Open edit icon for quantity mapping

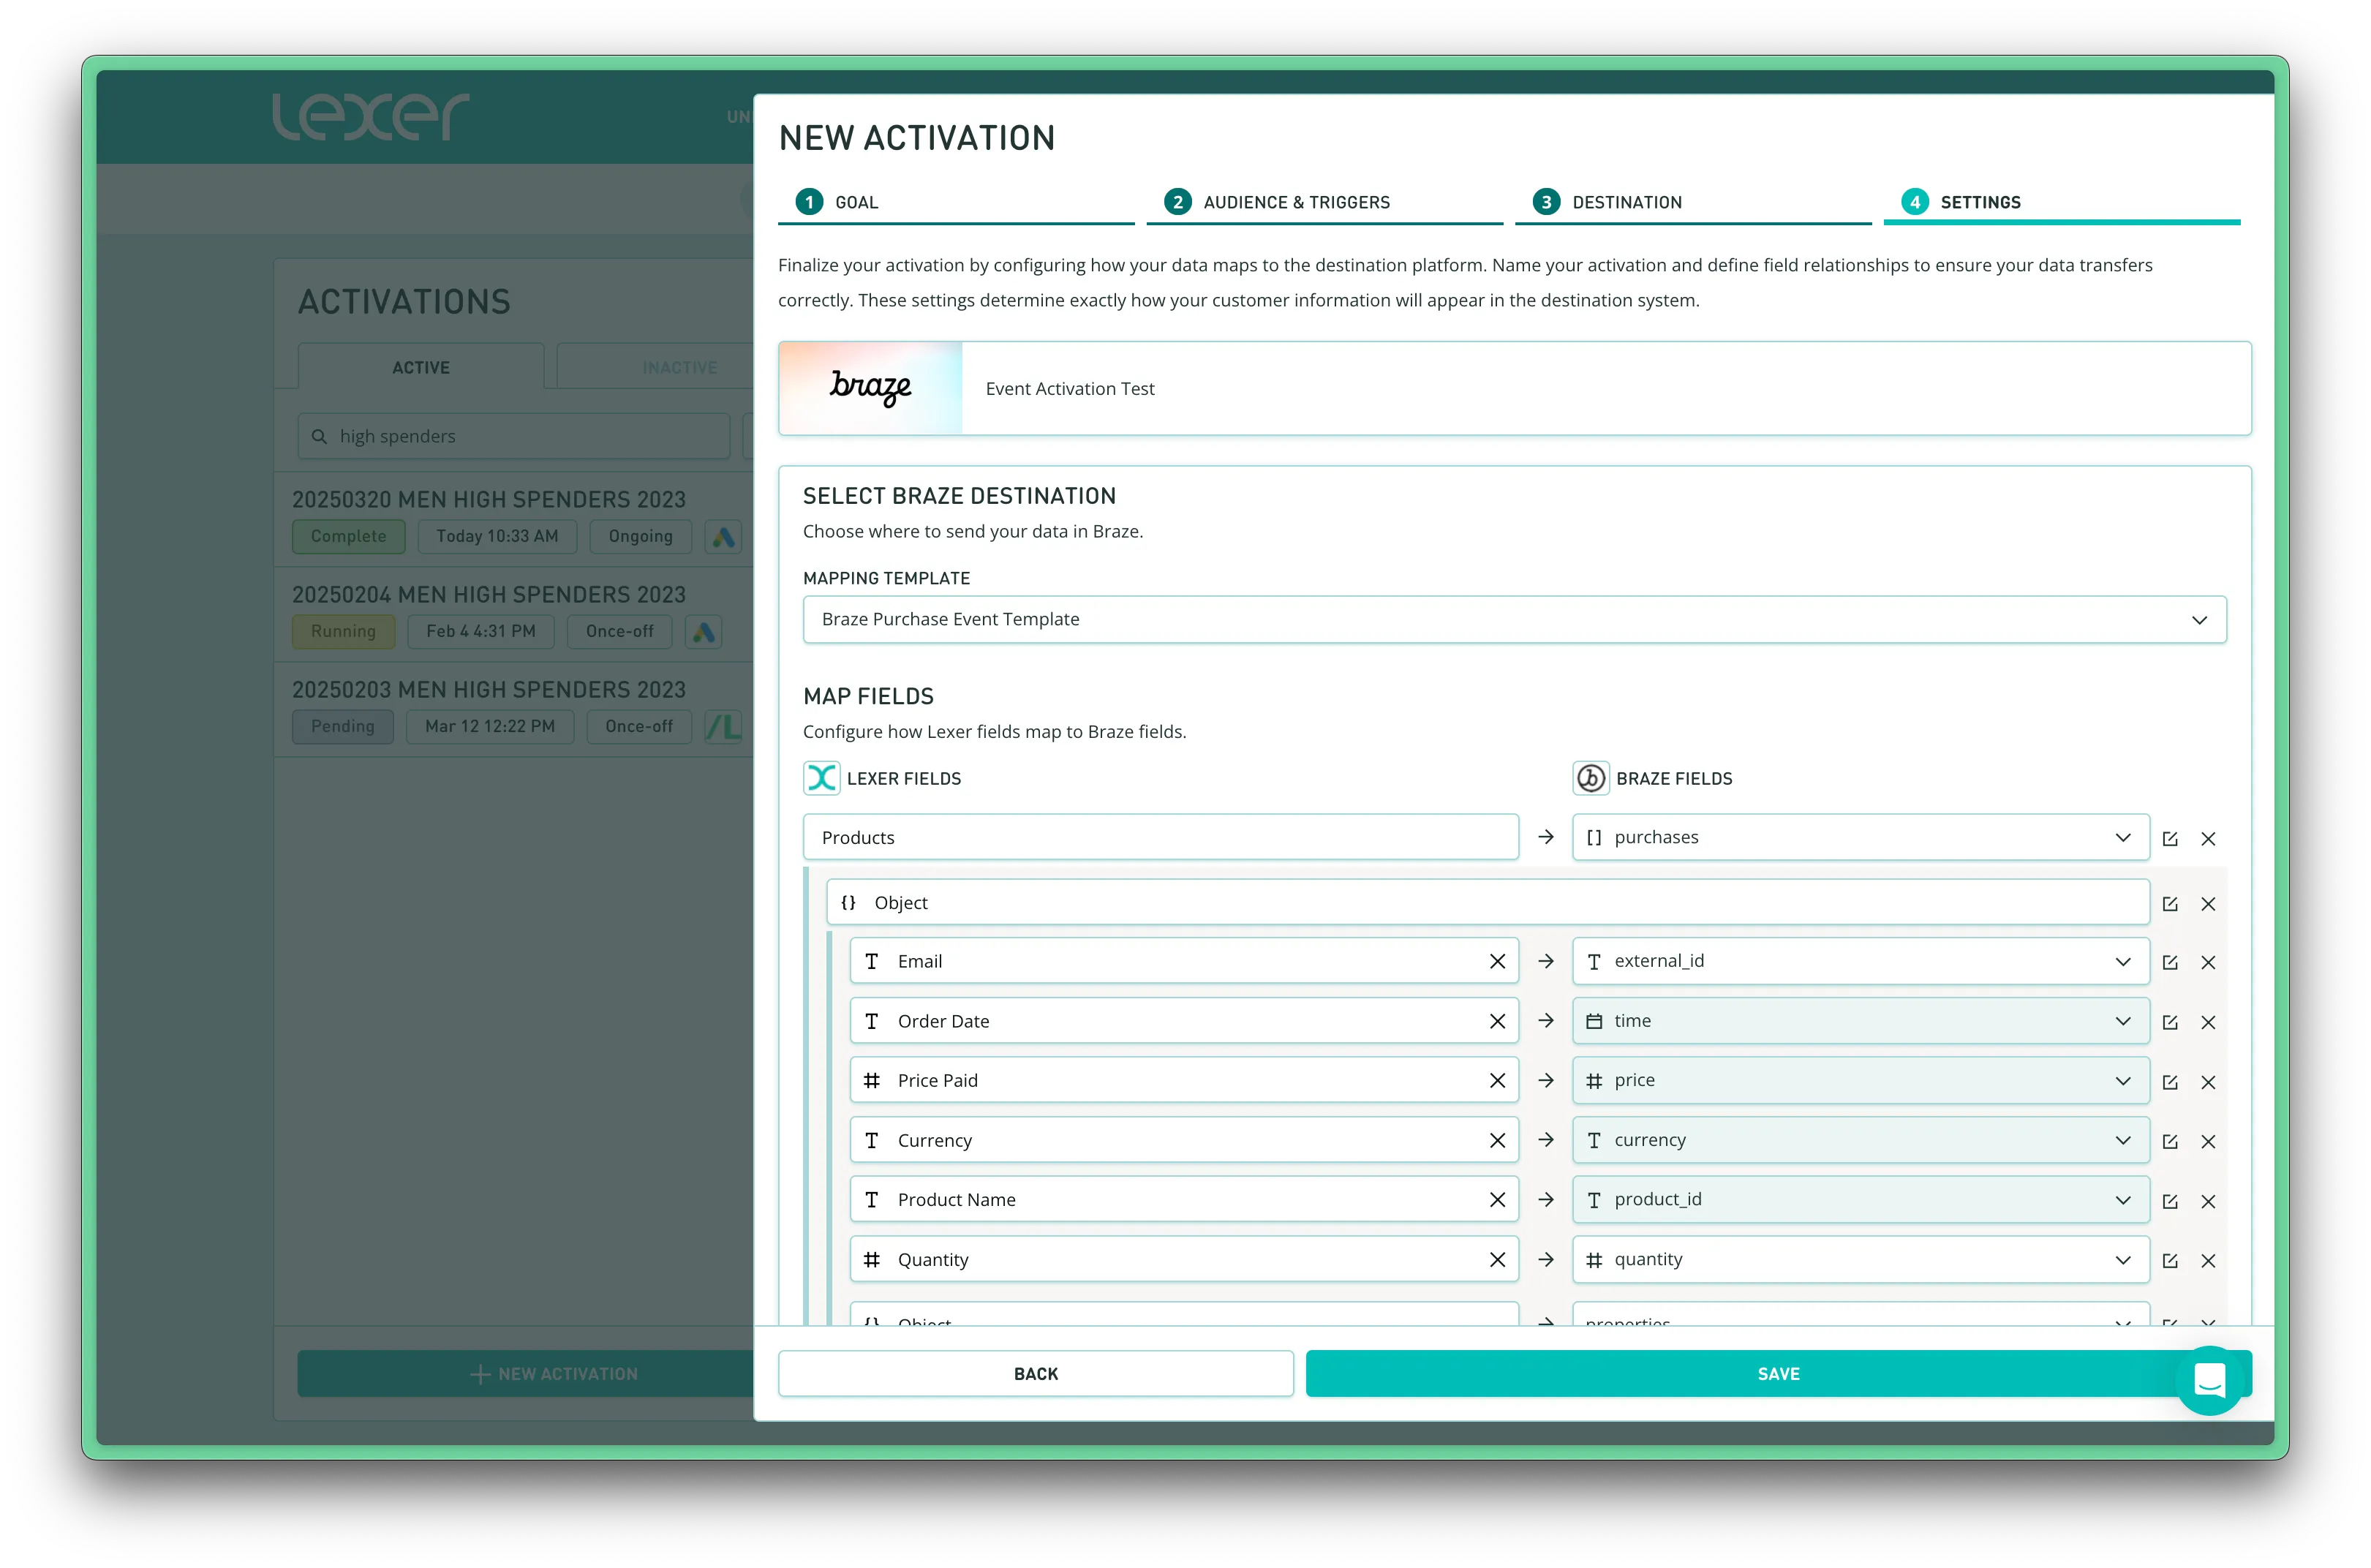coord(2169,1261)
